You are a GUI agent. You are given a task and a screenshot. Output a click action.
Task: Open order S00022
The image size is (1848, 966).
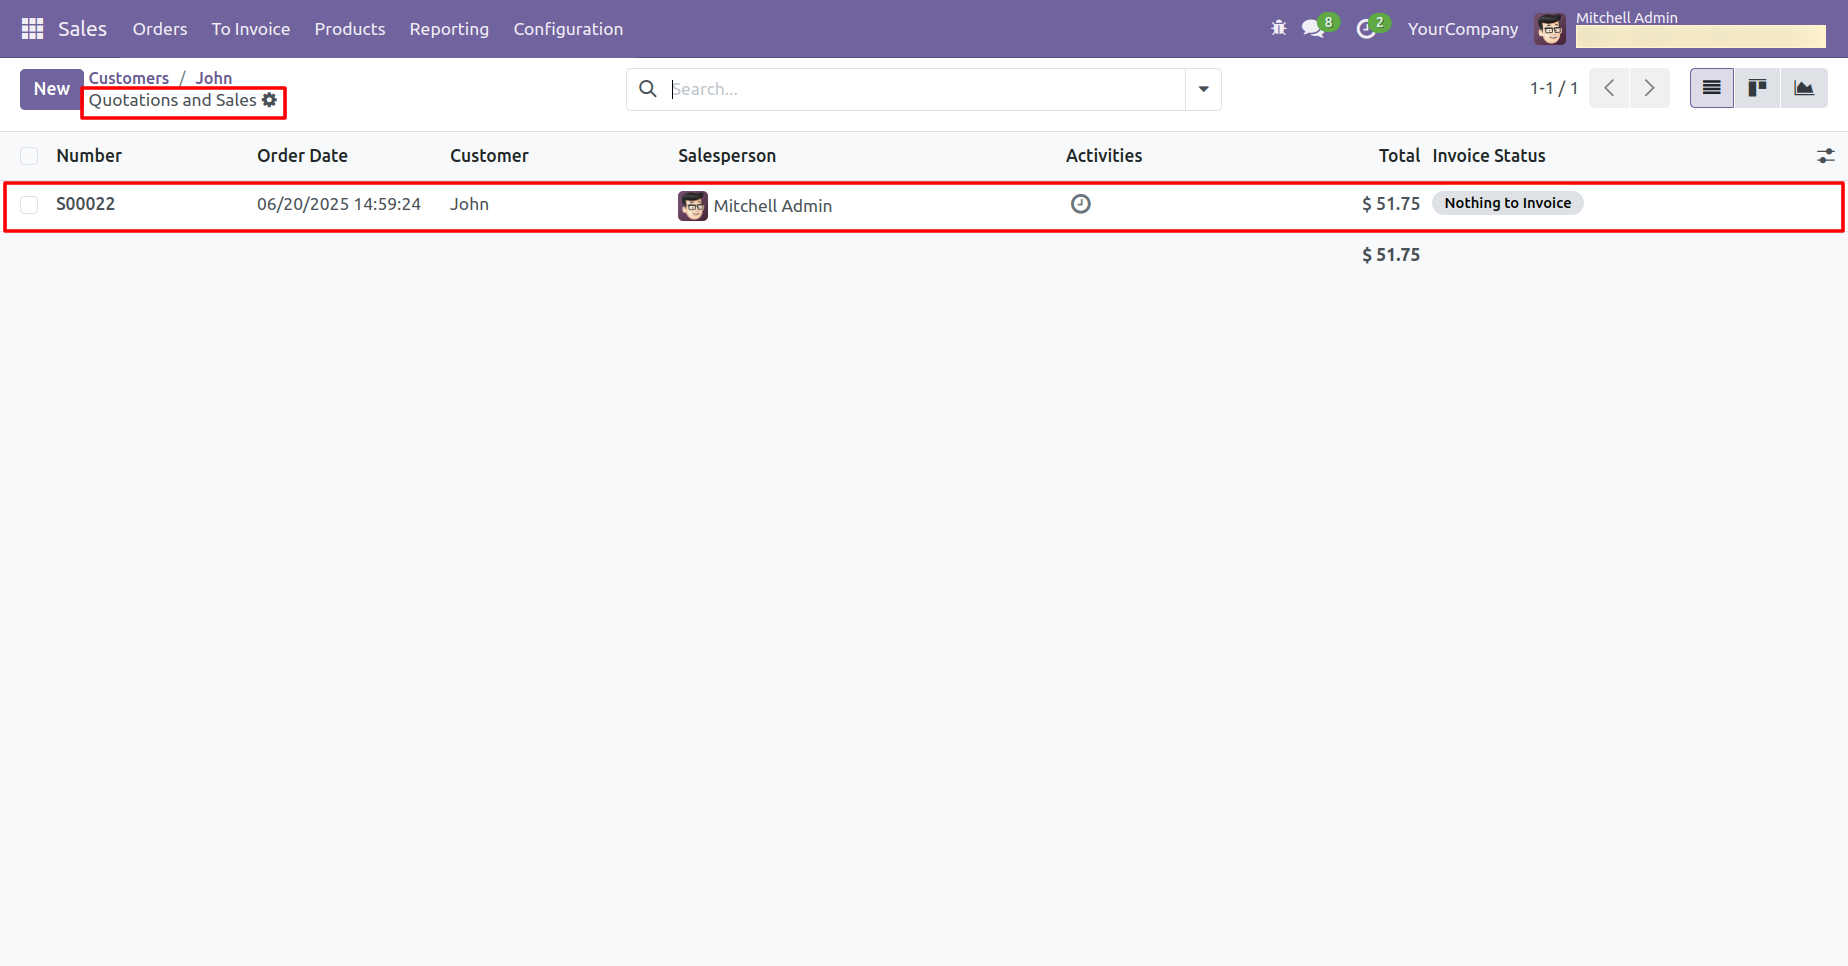point(86,204)
